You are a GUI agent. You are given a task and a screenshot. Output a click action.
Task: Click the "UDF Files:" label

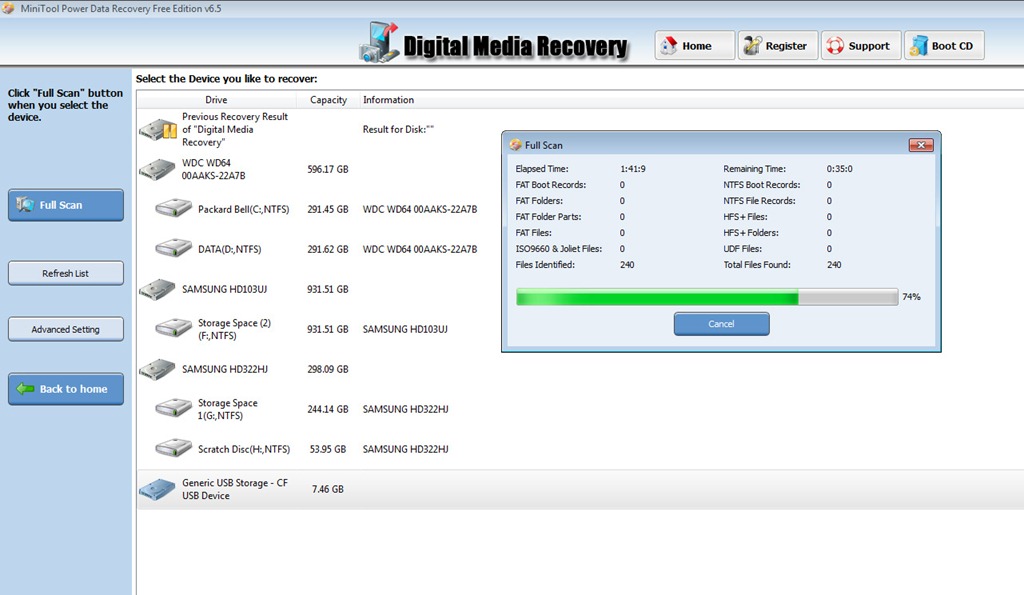743,249
